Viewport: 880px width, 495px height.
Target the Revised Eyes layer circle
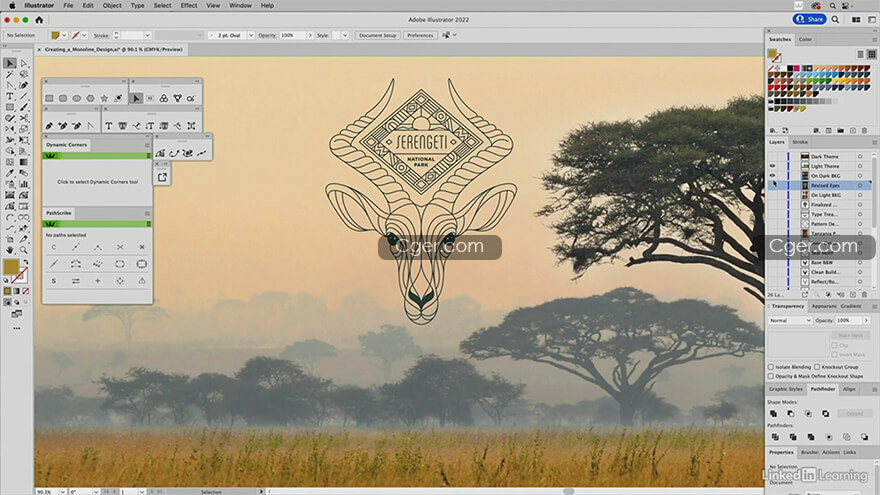[860, 185]
